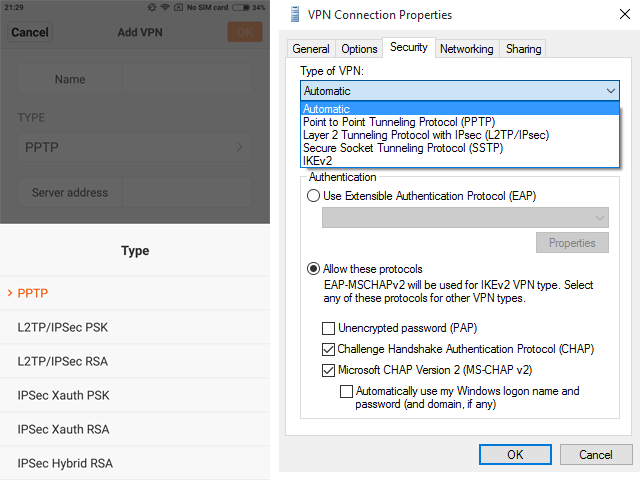Select IPSec Xauth PSK type
The height and width of the screenshot is (480, 640).
[x=135, y=395]
